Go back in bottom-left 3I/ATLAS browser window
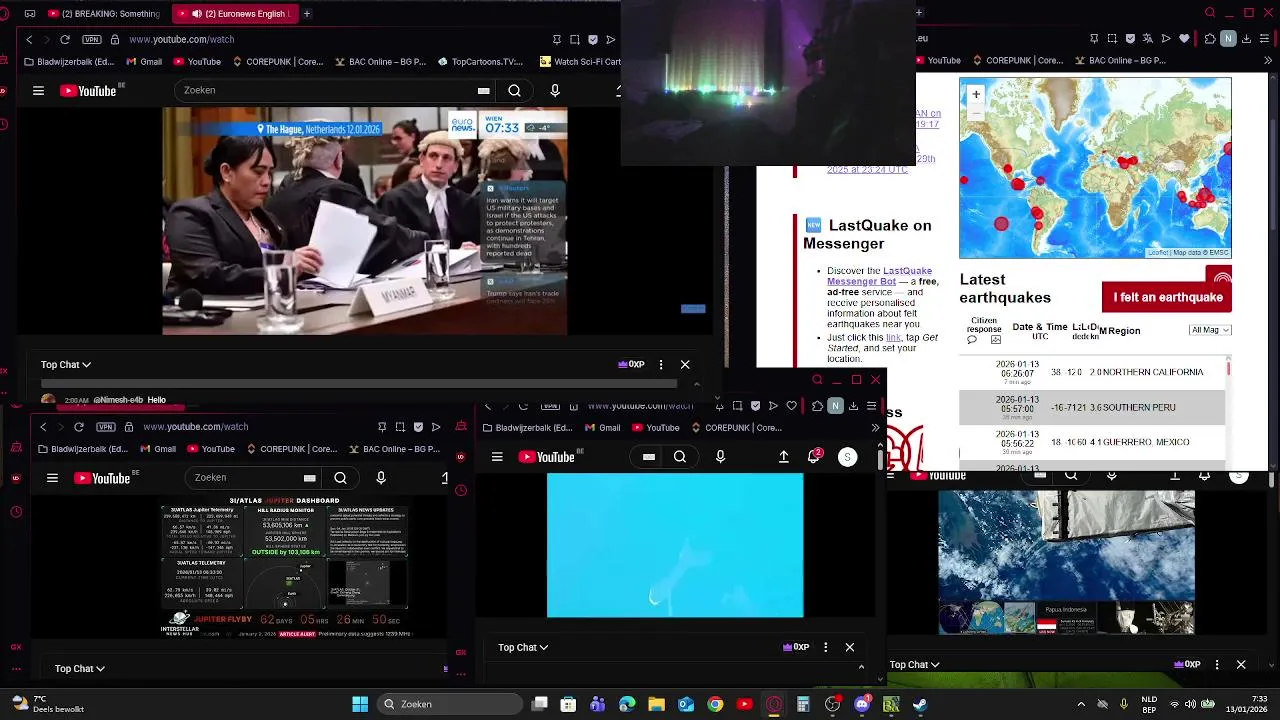 (x=43, y=427)
